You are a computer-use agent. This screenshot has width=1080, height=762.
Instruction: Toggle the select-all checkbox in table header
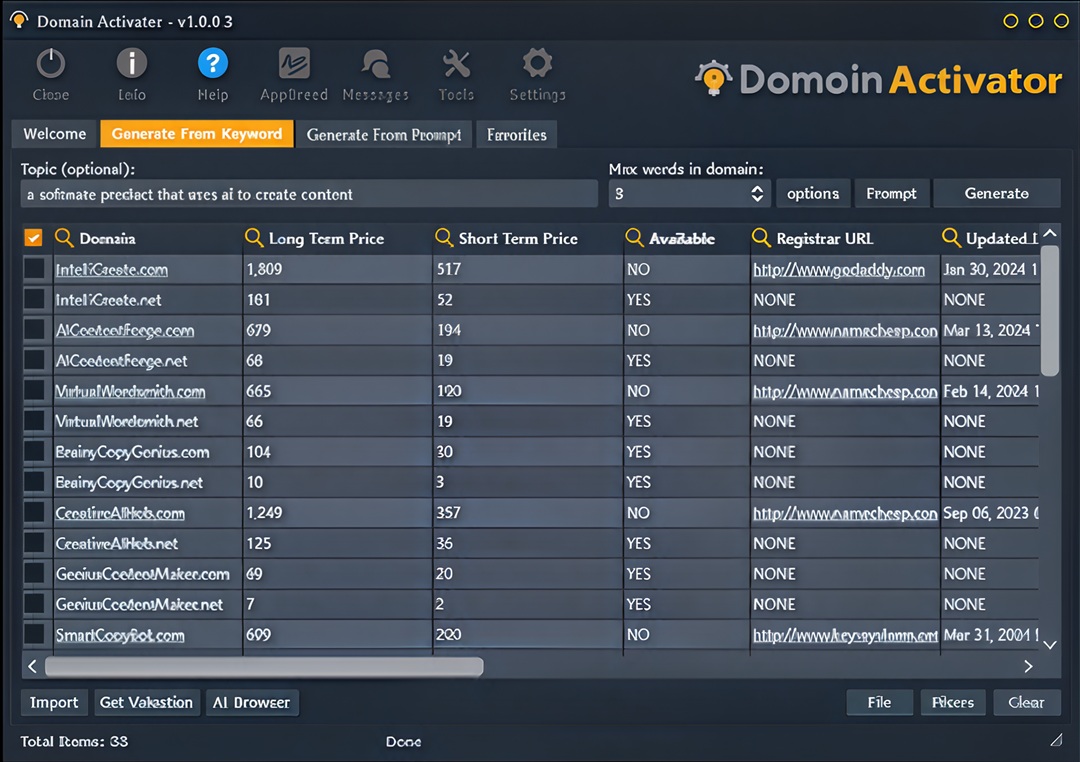(33, 238)
